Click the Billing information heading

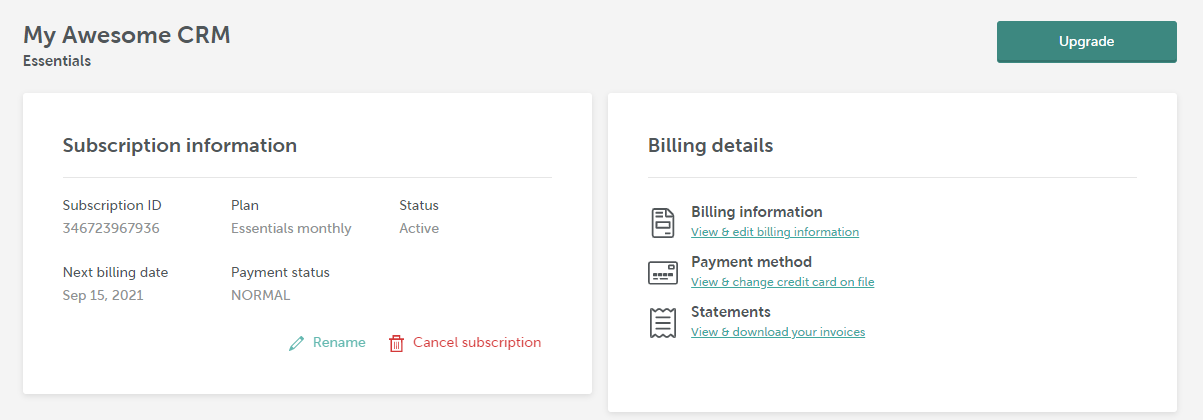pyautogui.click(x=757, y=212)
